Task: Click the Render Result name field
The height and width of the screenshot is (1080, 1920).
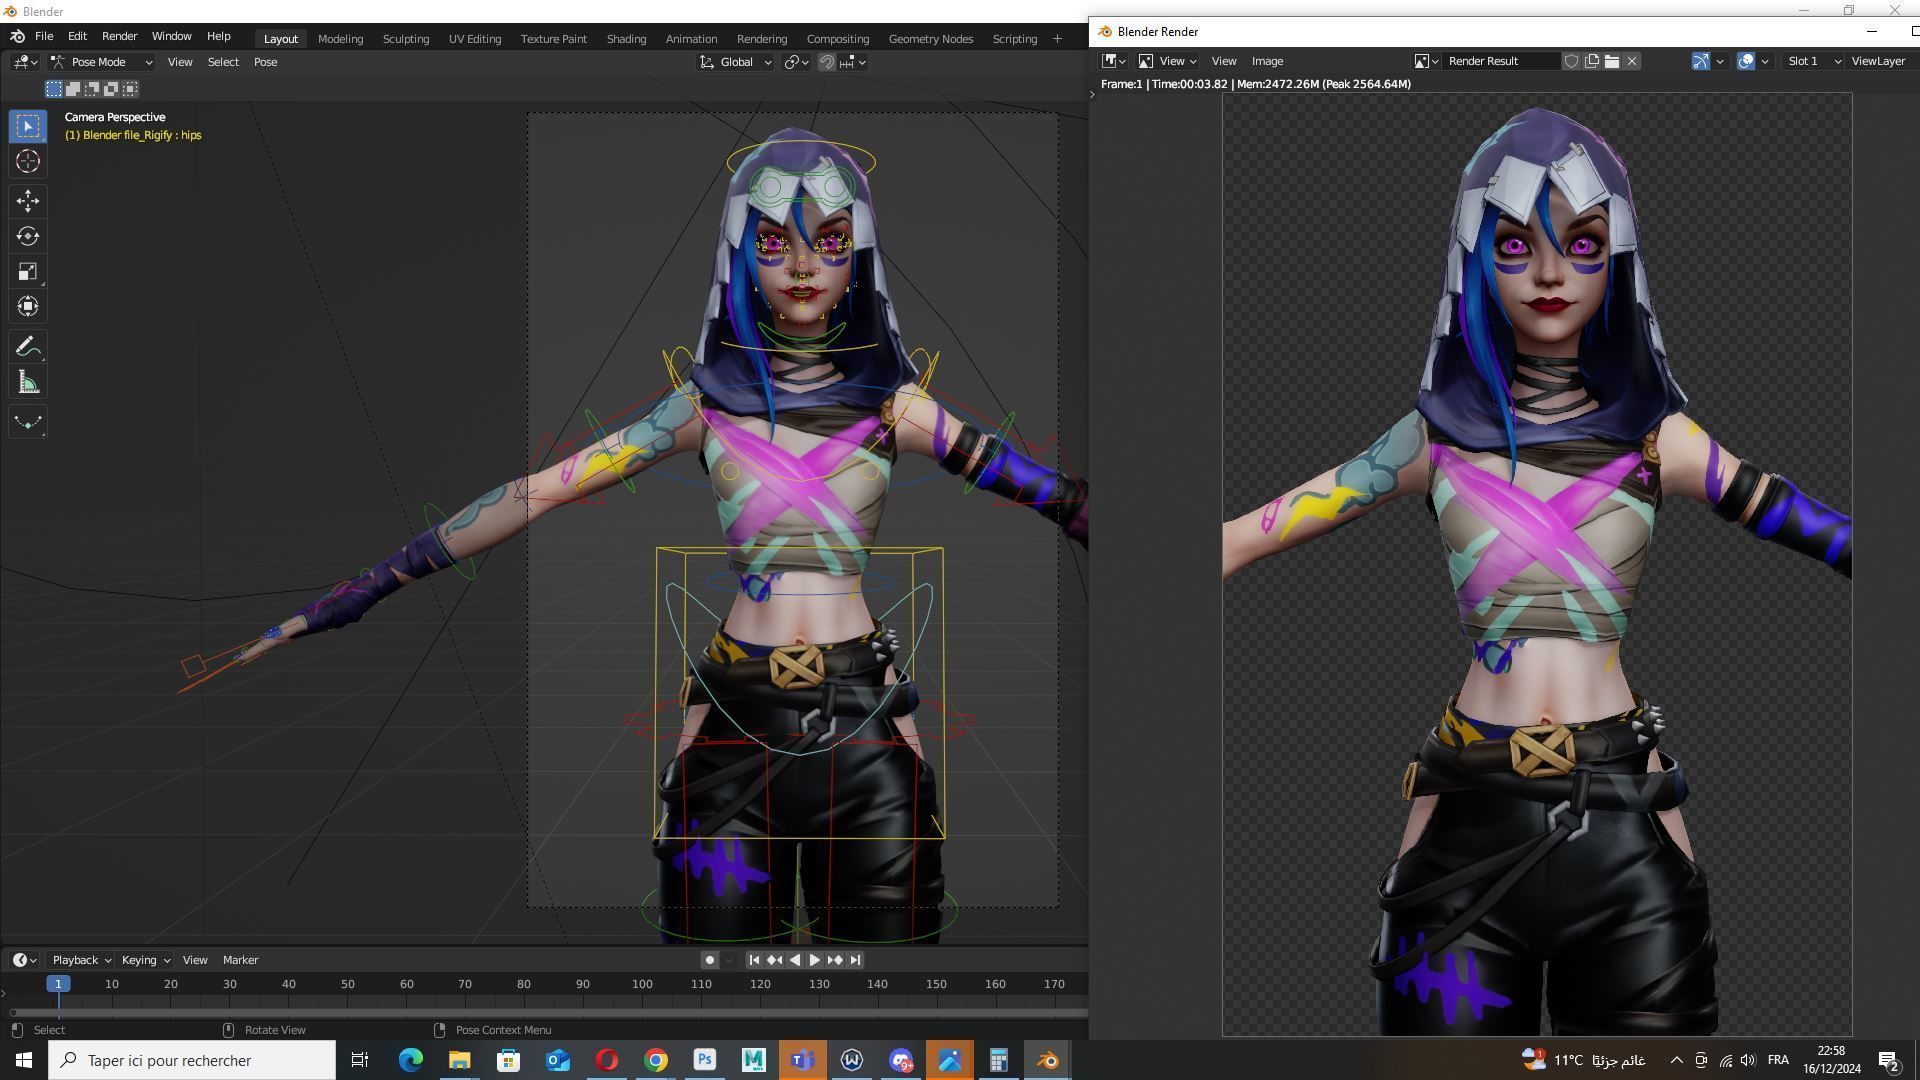Action: click(x=1501, y=61)
